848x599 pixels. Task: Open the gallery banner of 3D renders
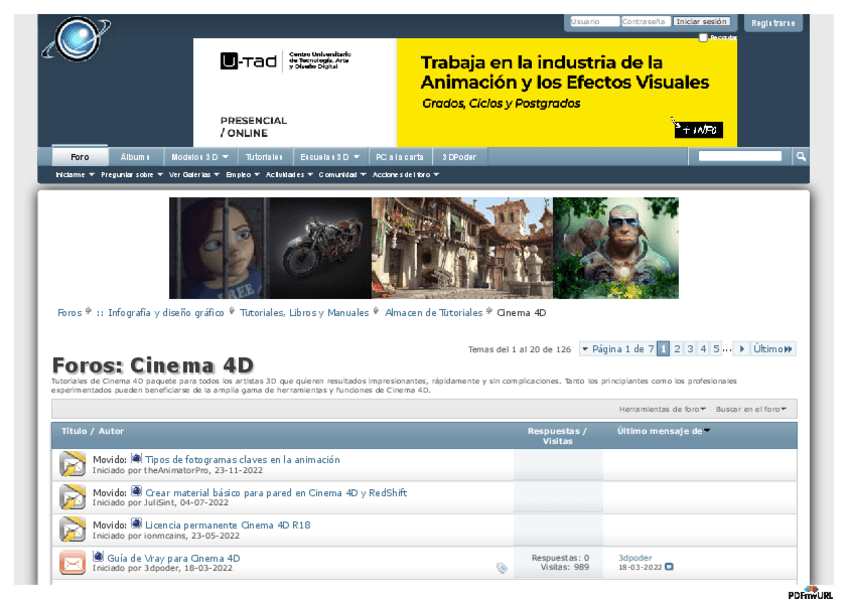[423, 248]
